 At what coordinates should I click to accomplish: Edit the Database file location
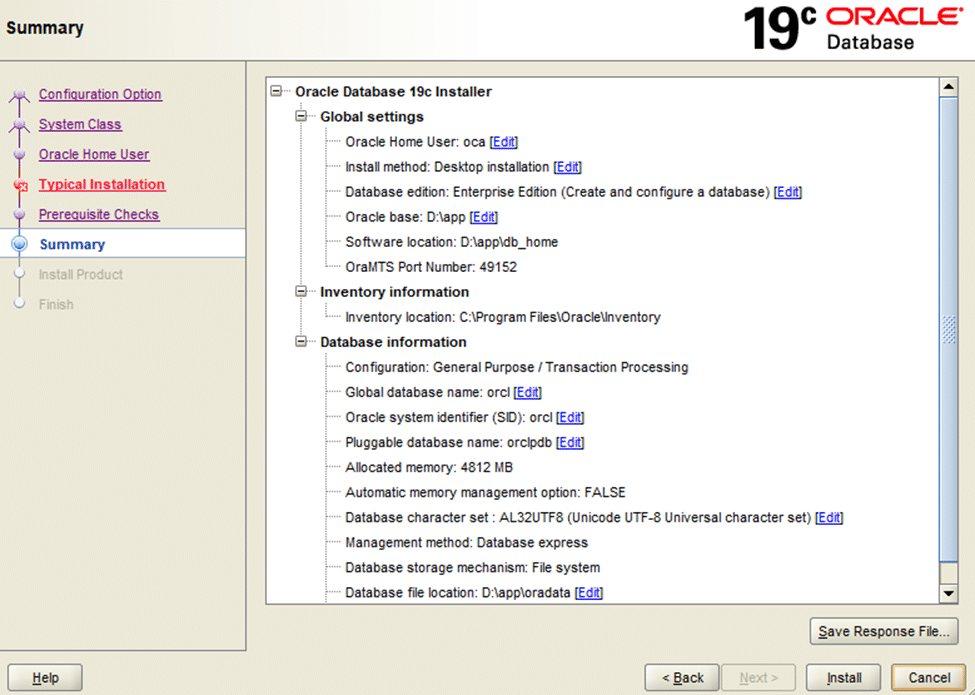tap(589, 592)
